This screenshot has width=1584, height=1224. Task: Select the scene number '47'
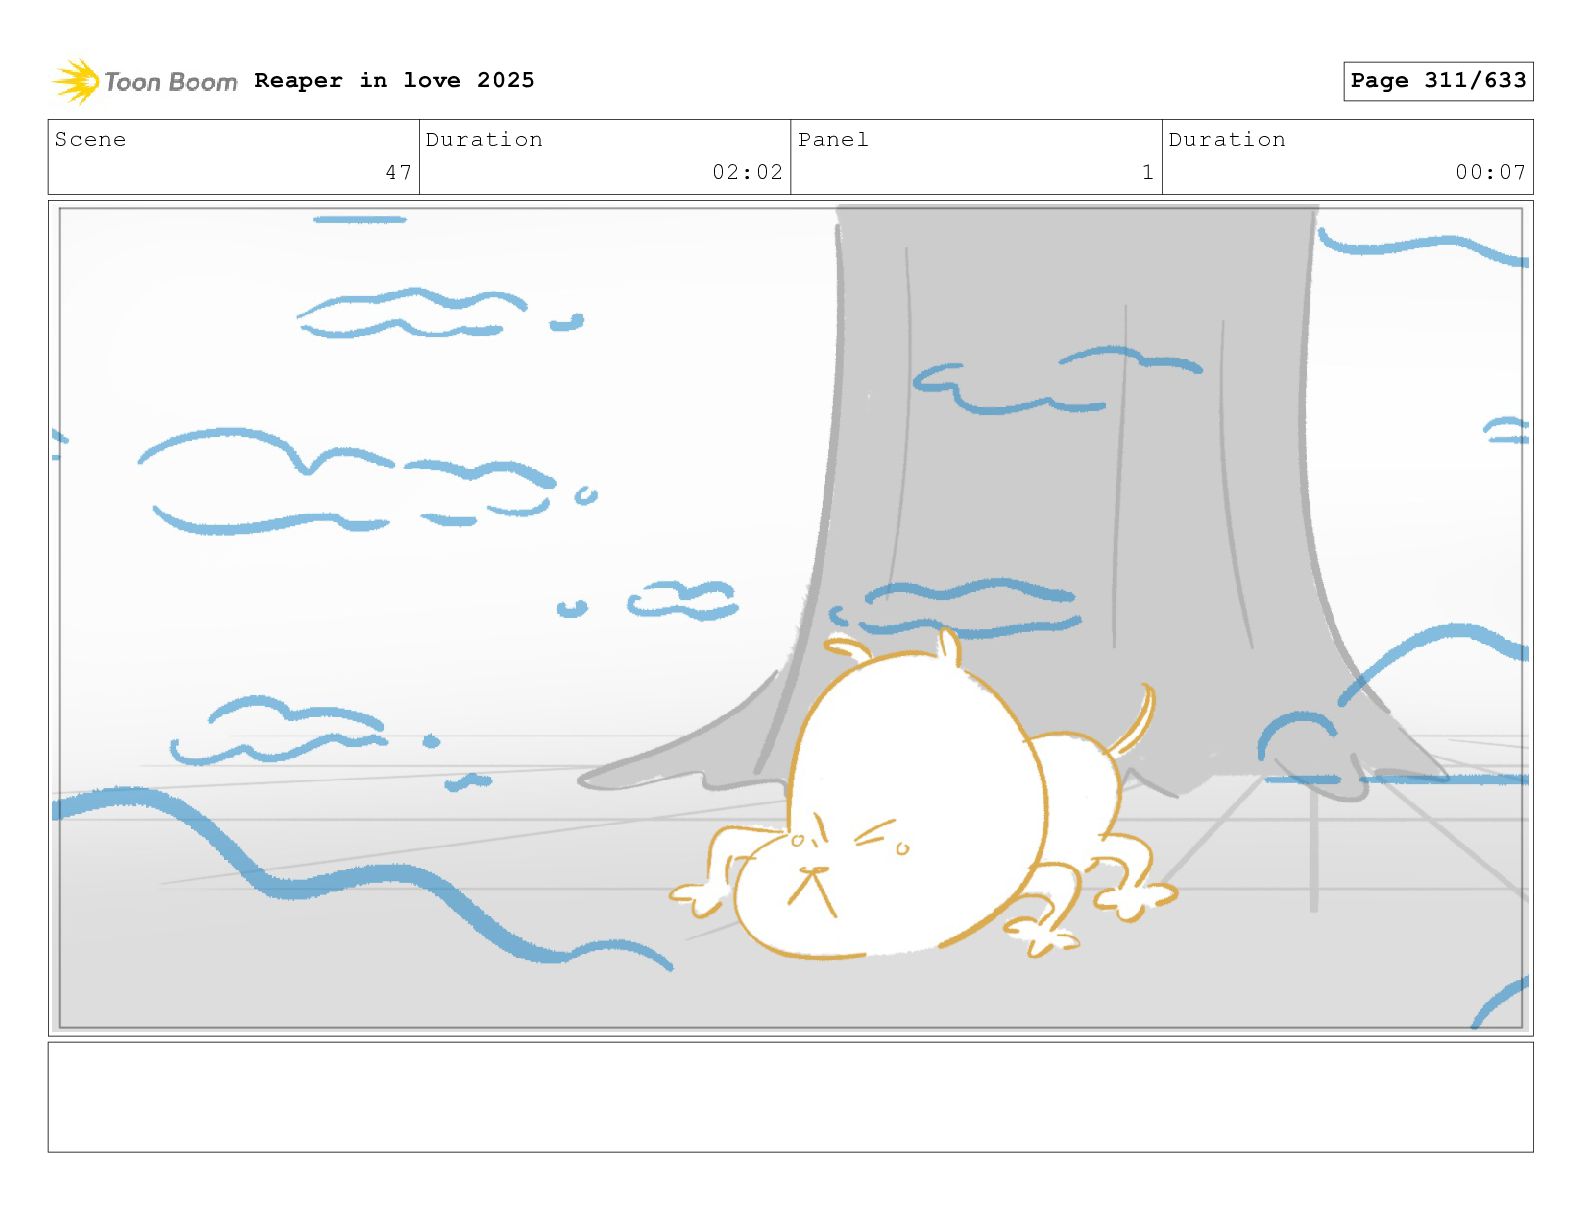(x=399, y=172)
